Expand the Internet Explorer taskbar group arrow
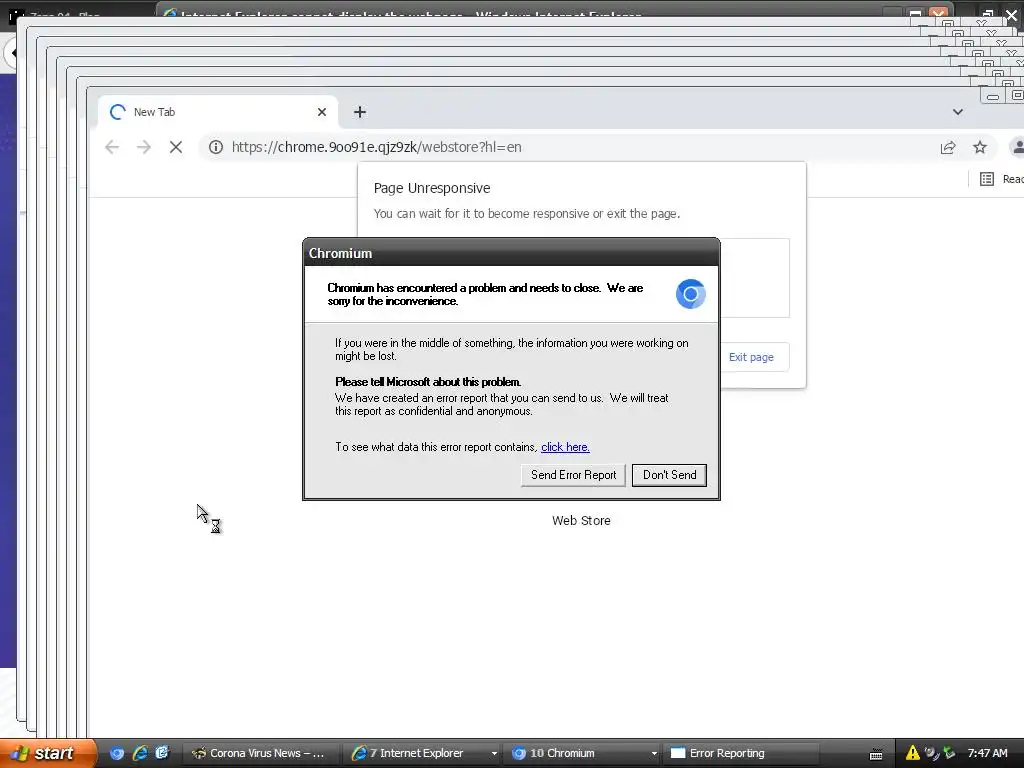This screenshot has height=768, width=1024. click(x=494, y=754)
